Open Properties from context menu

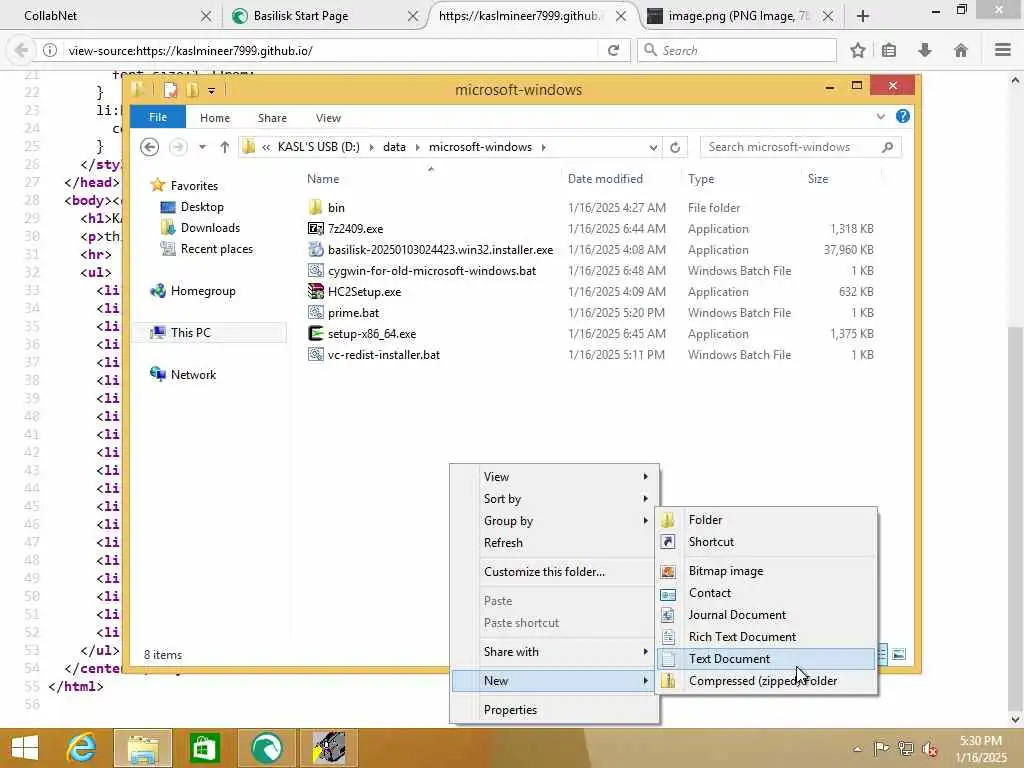click(x=554, y=710)
